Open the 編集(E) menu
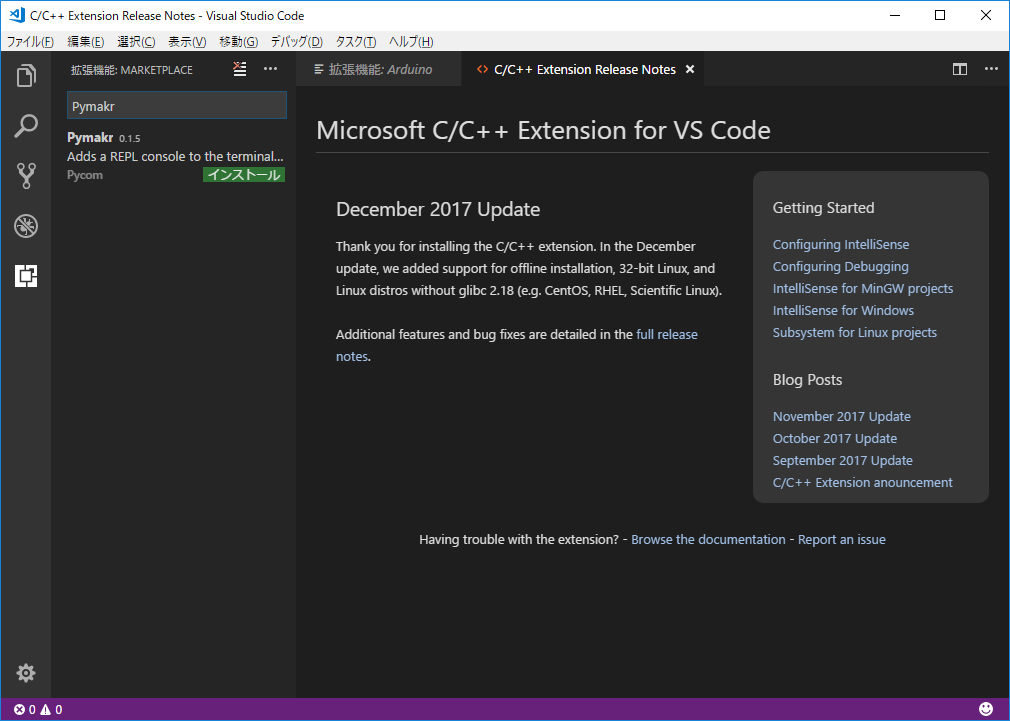 86,42
